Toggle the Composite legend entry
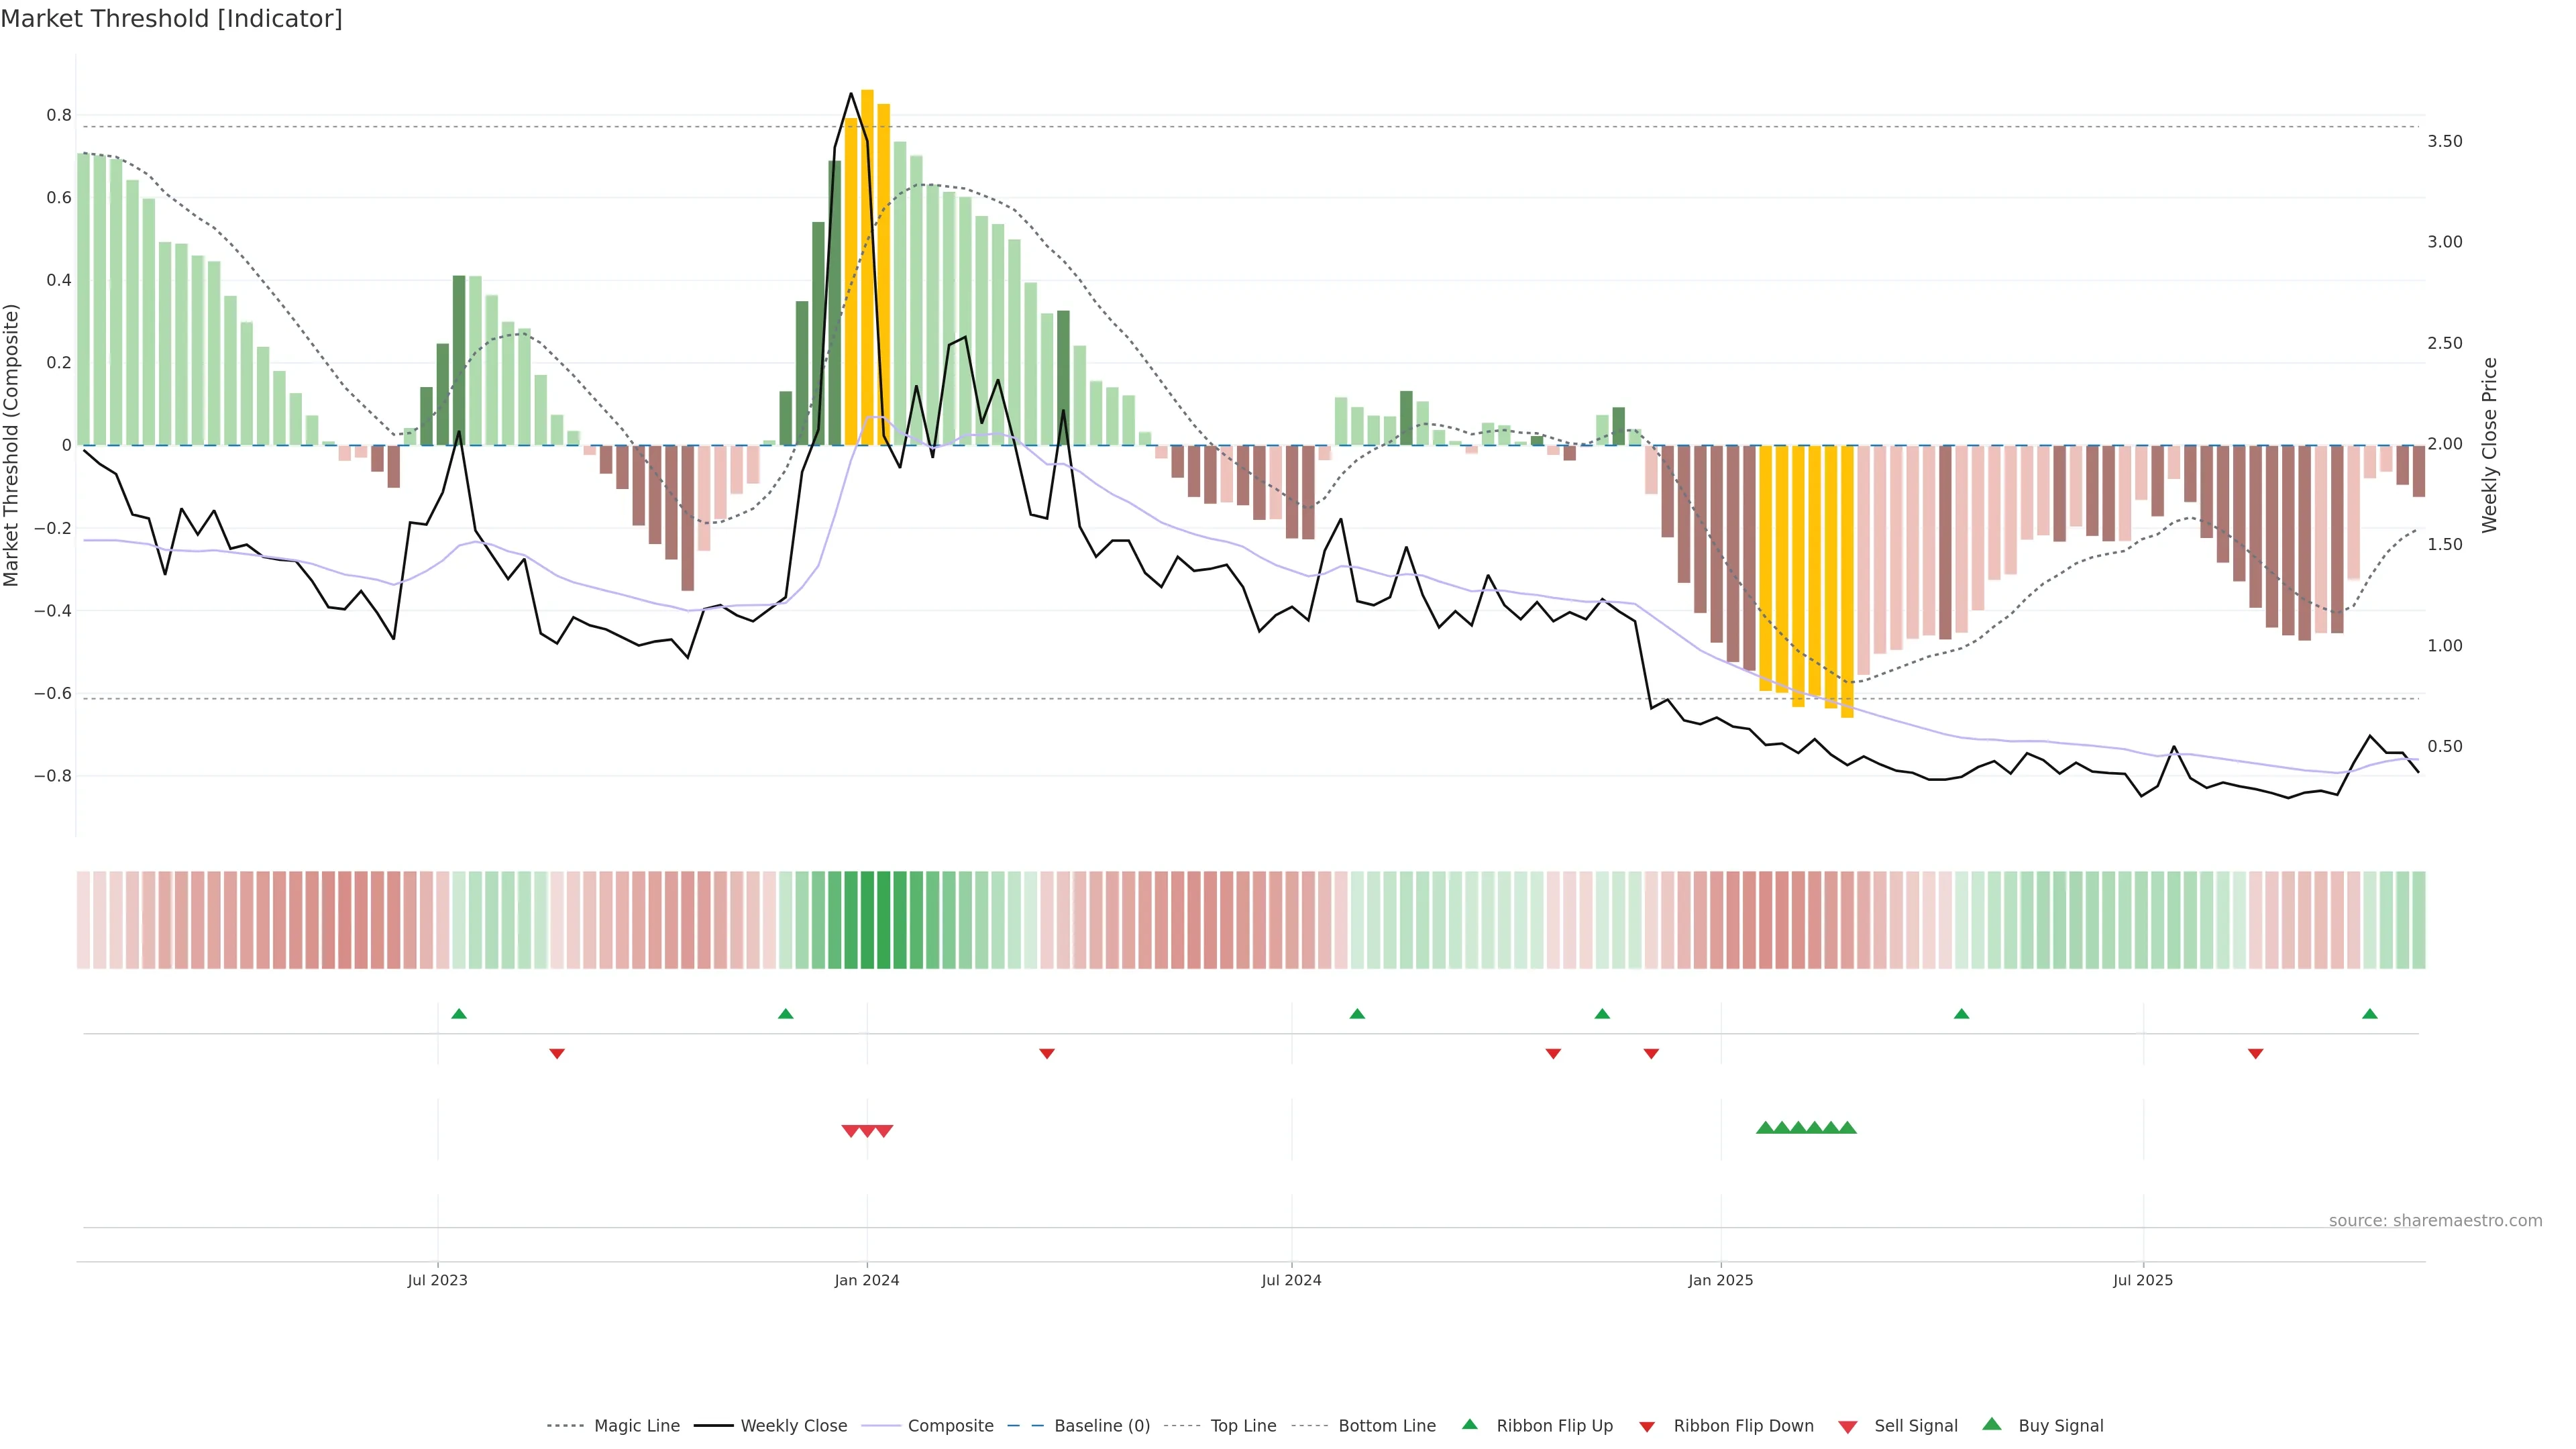Viewport: 2576px width, 1449px height. (950, 1426)
